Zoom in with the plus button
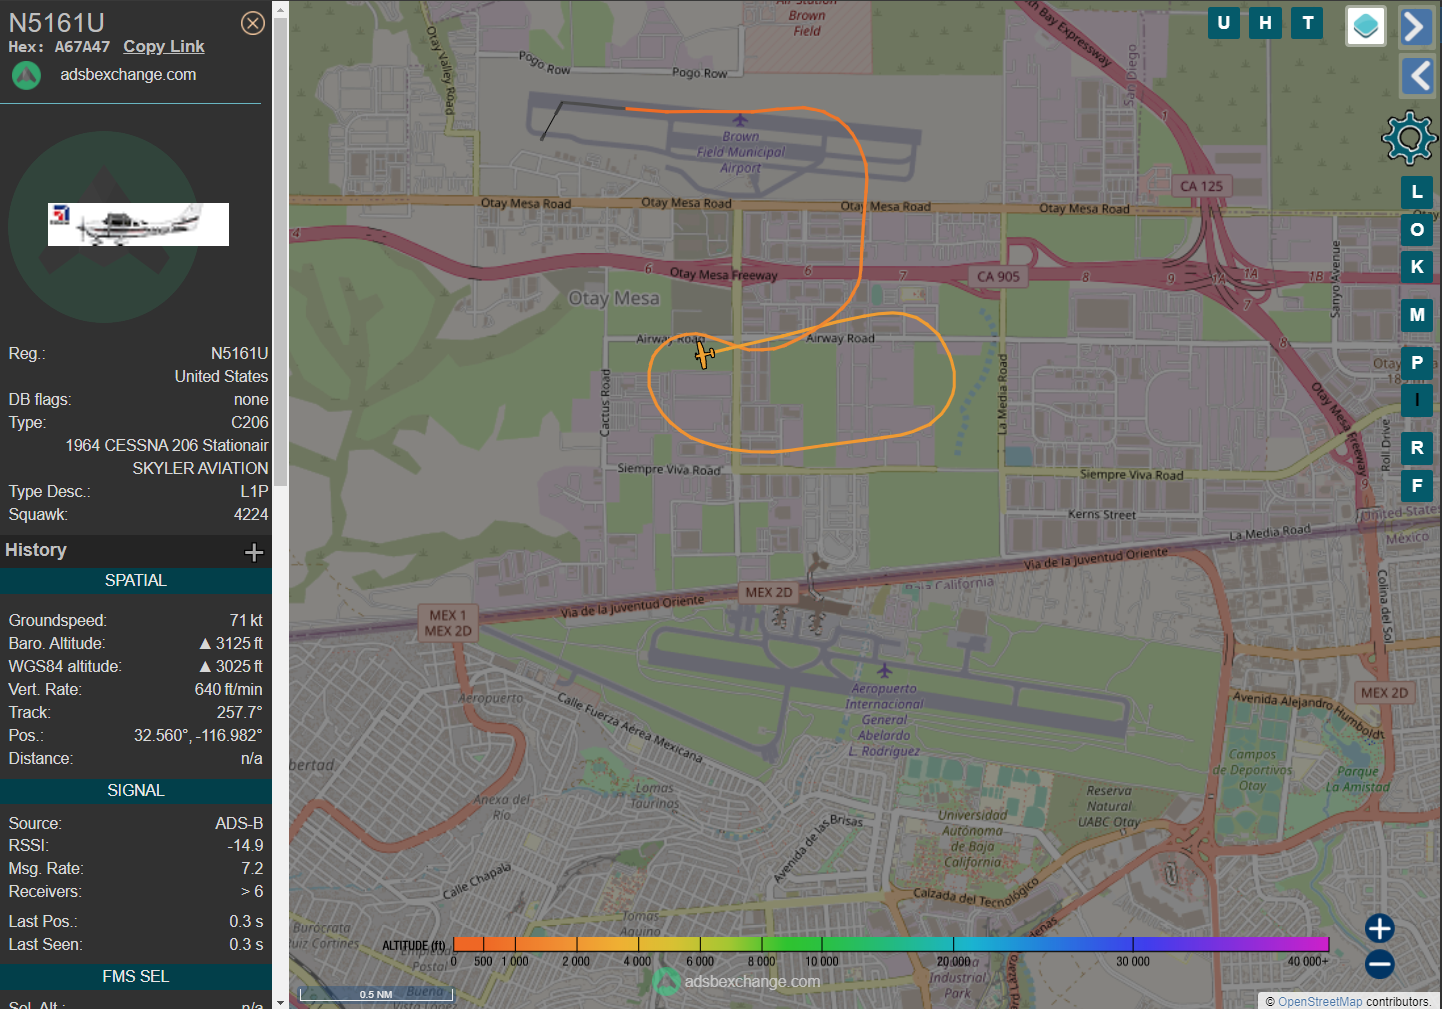 click(x=1380, y=928)
